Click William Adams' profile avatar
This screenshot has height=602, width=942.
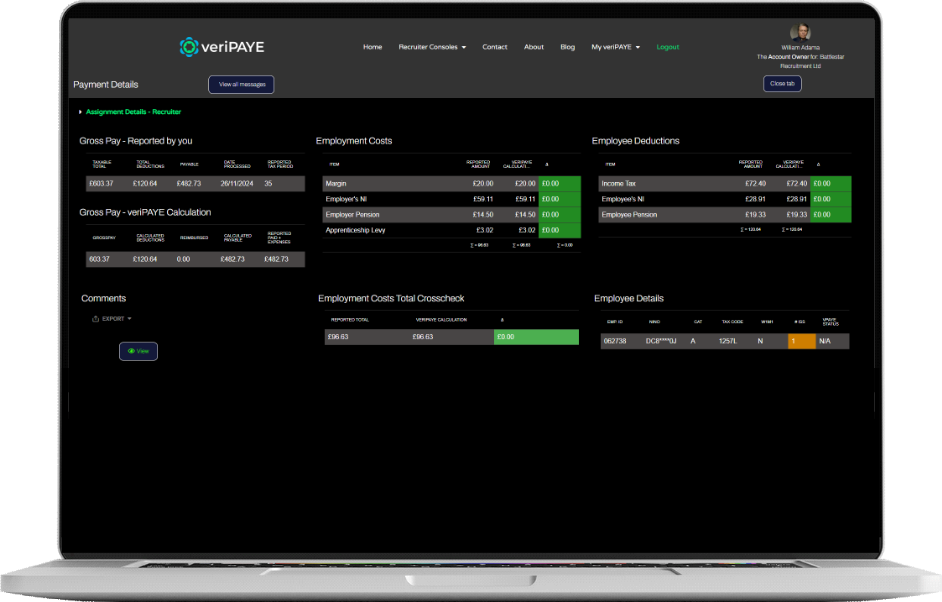[799, 32]
